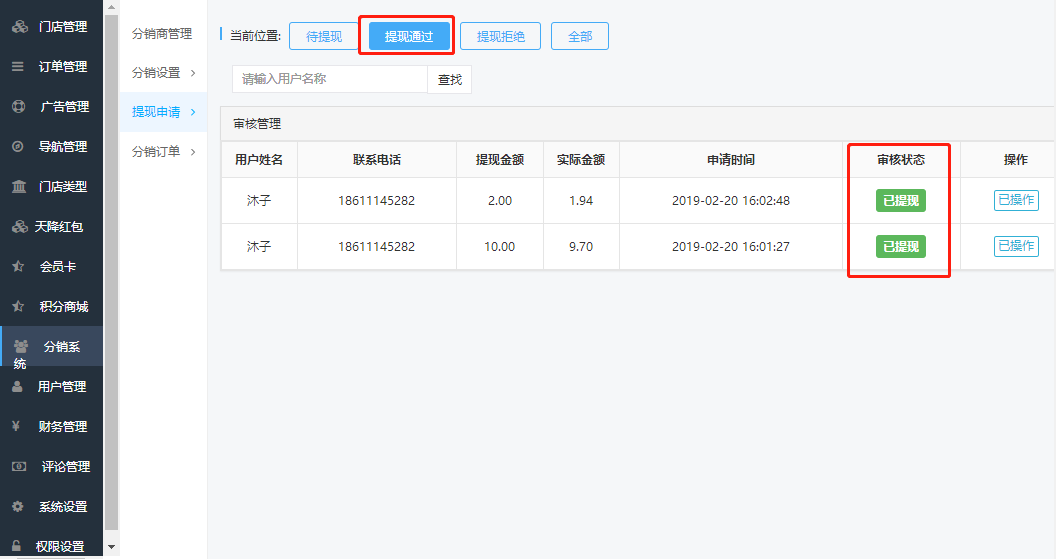Click 已提现 badge for 10.00 row
1056x559 pixels.
pos(900,246)
